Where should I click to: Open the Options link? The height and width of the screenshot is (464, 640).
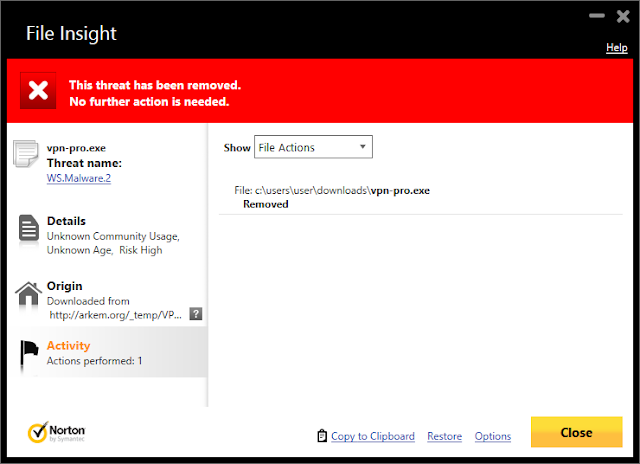(x=493, y=436)
